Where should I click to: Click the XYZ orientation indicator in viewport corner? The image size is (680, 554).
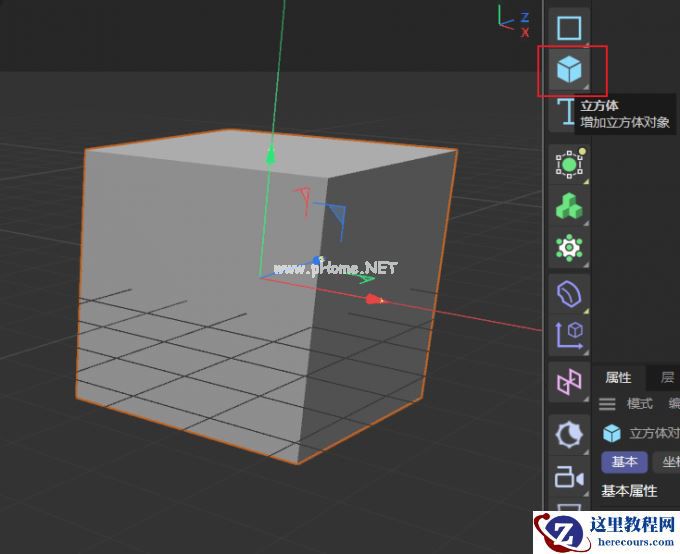point(515,22)
